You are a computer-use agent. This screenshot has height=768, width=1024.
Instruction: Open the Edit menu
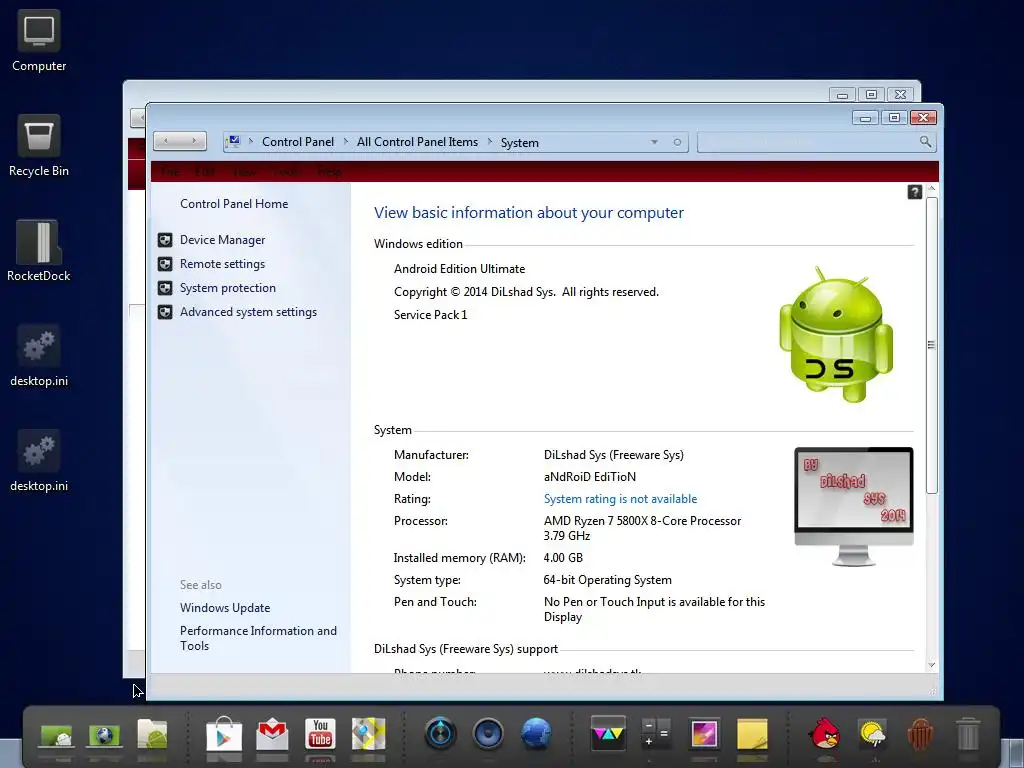pyautogui.click(x=204, y=172)
